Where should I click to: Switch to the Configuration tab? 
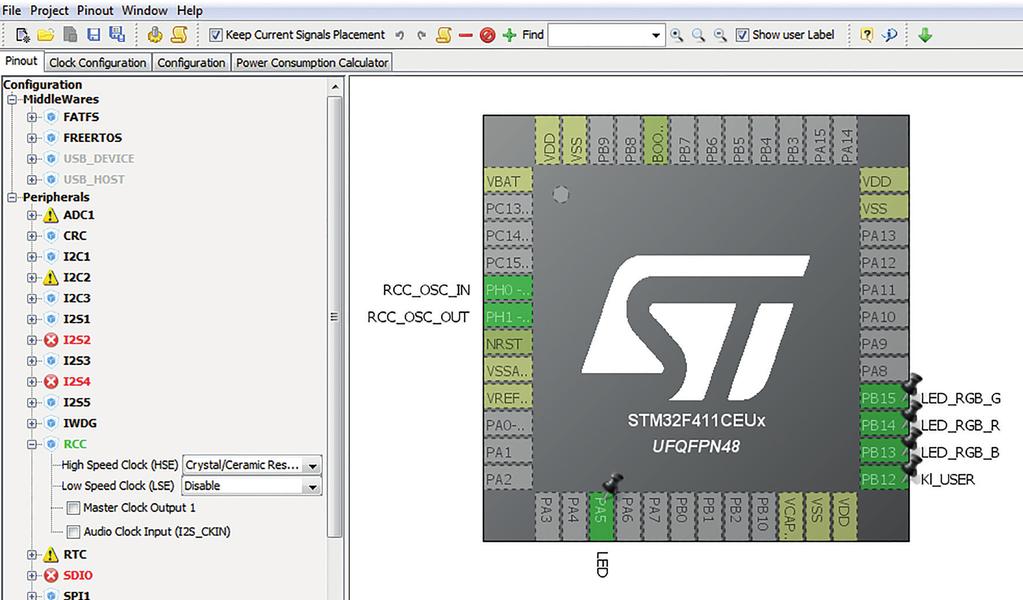tap(191, 63)
